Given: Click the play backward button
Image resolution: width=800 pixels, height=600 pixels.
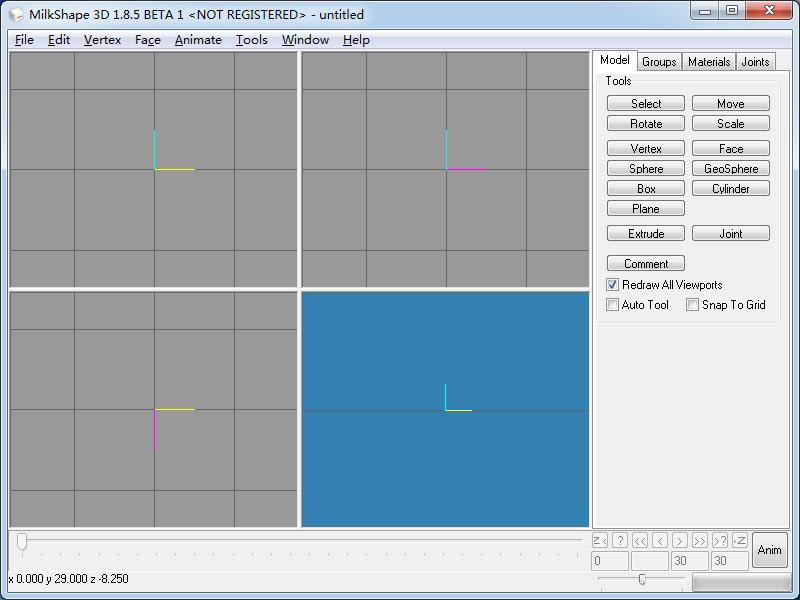Looking at the screenshot, I should point(640,540).
